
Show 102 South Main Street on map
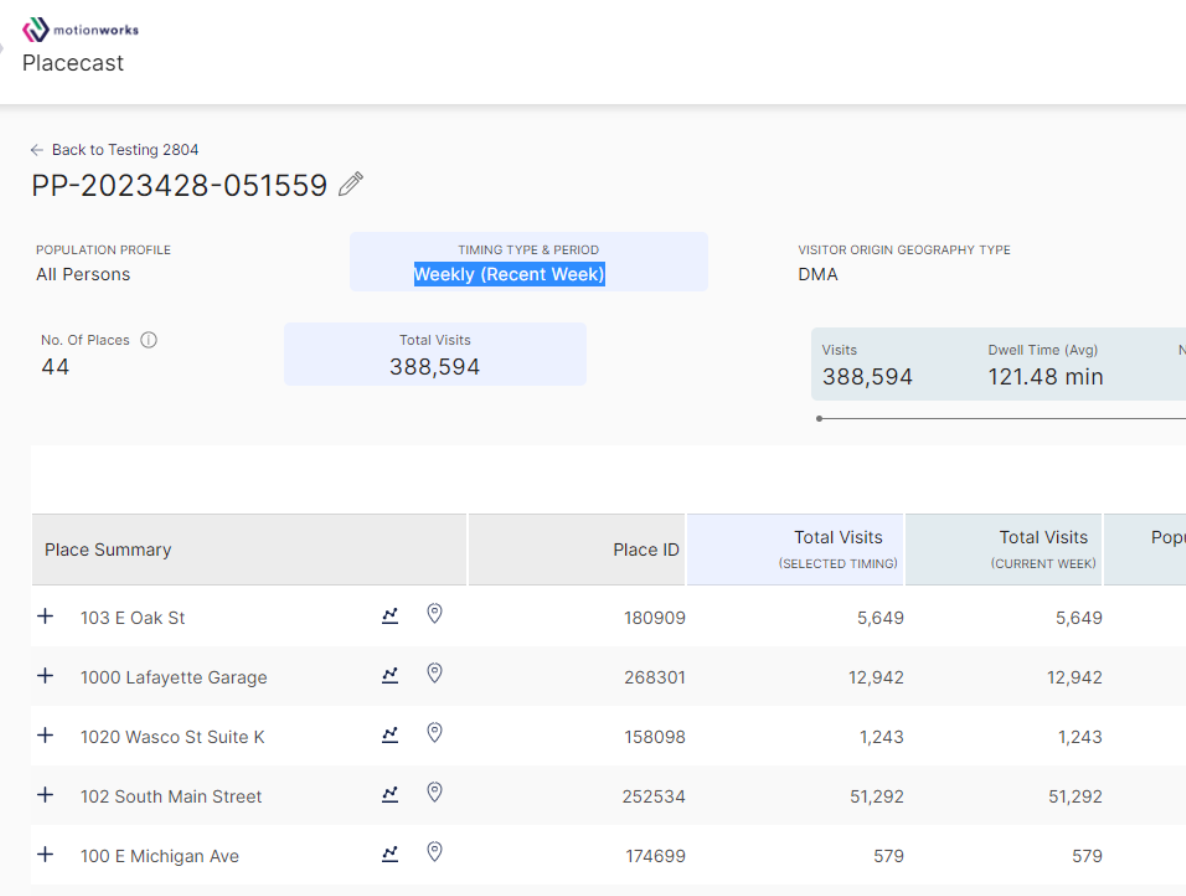click(x=434, y=792)
